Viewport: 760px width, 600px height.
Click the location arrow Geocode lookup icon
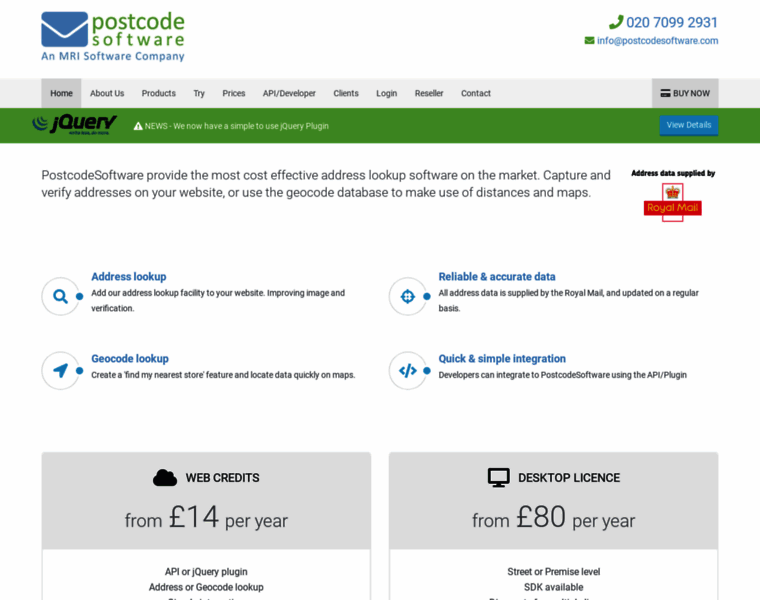60,371
